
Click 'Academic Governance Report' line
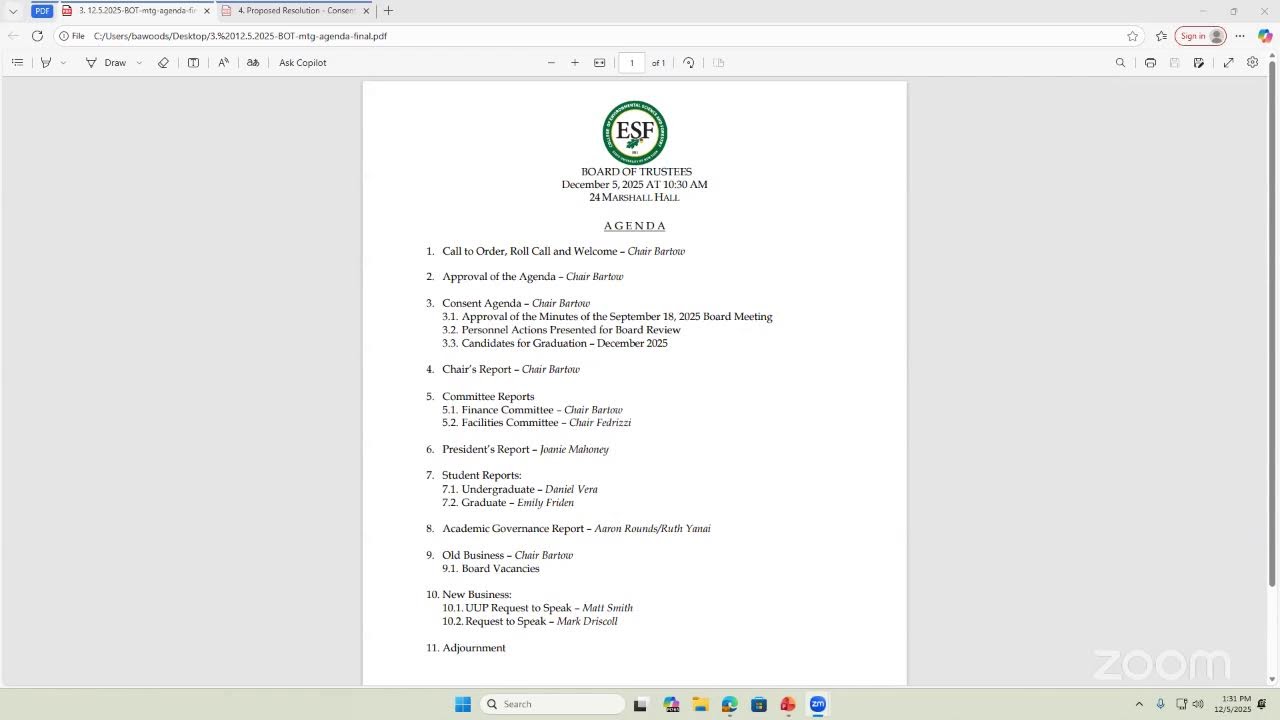pyautogui.click(x=576, y=529)
